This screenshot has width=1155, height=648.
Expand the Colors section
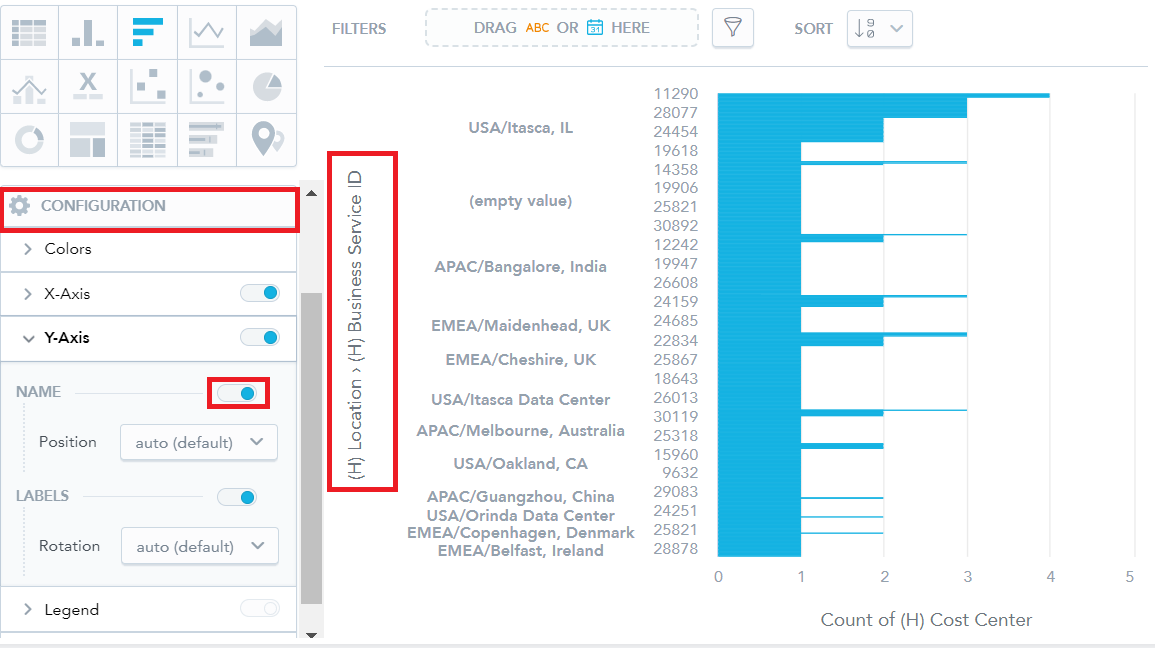[68, 249]
